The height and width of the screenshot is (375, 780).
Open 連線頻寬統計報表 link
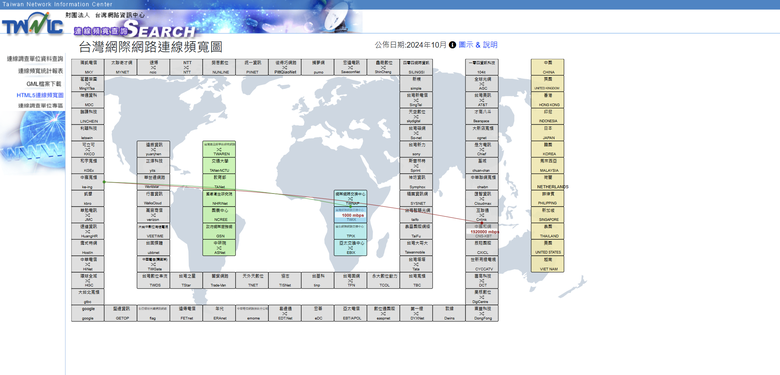[41, 71]
